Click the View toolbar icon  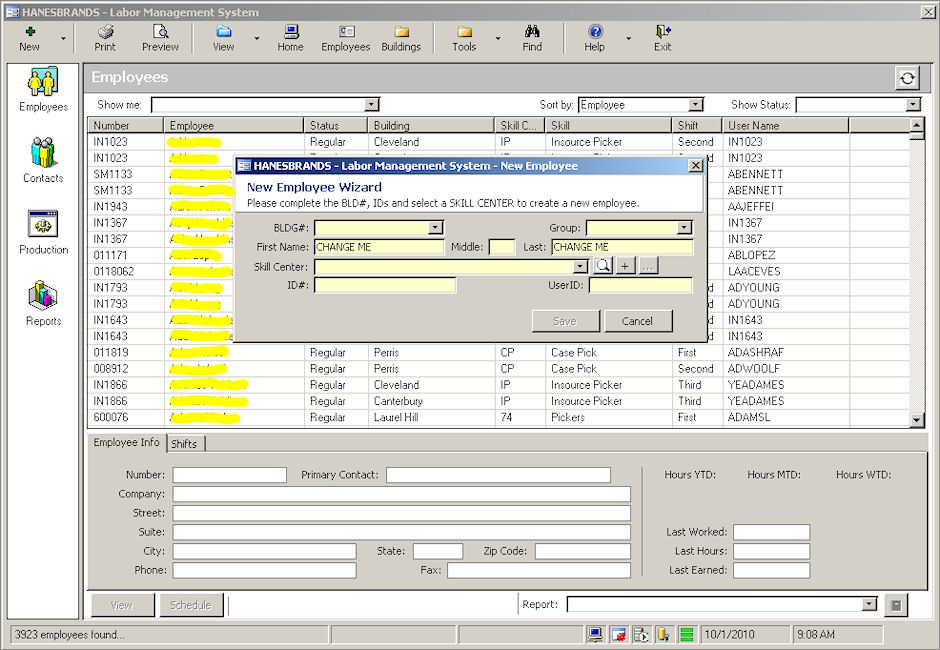click(224, 38)
